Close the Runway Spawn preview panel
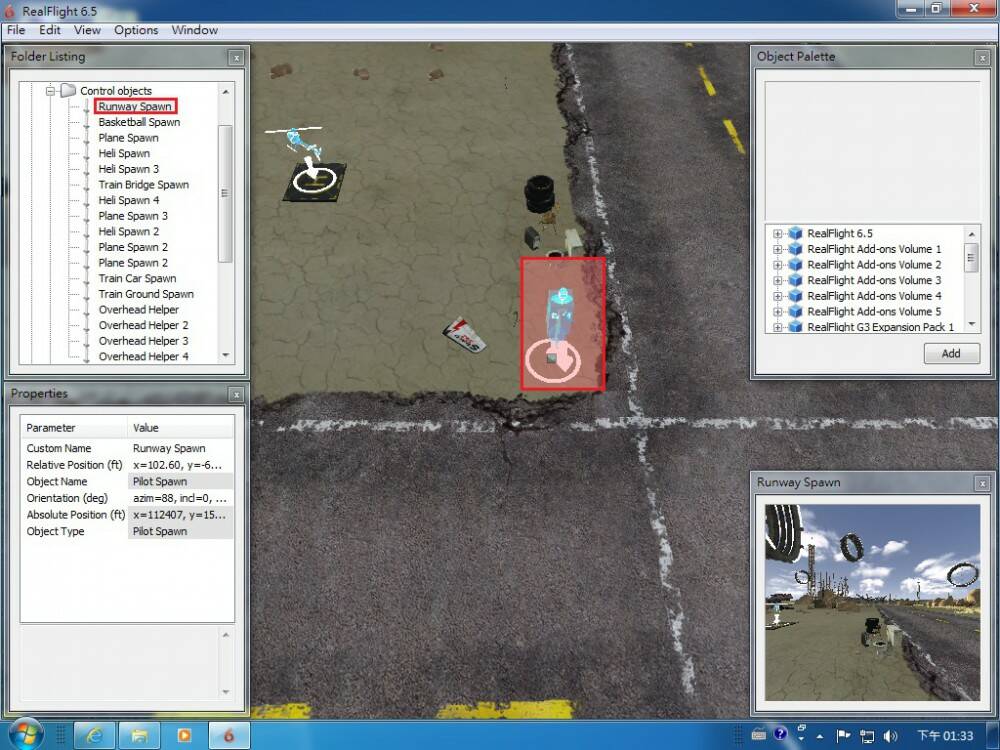 [982, 483]
